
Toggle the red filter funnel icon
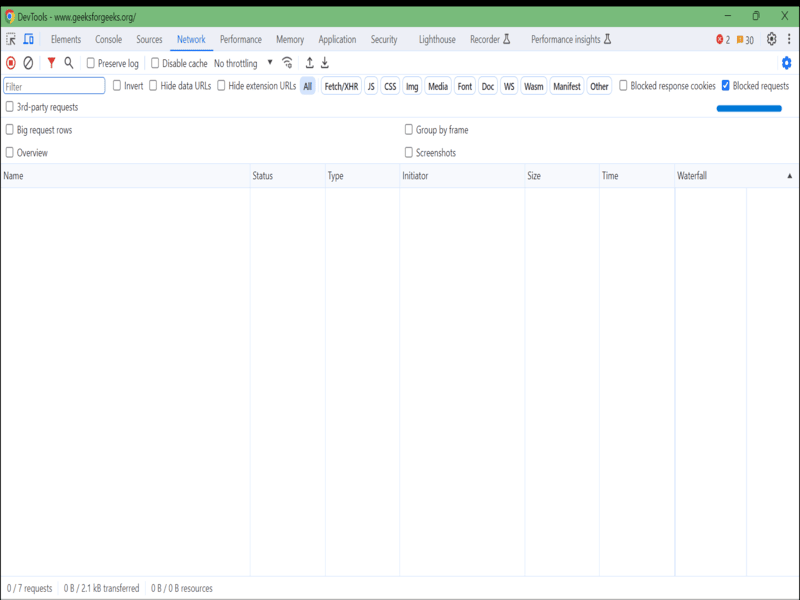coord(51,63)
